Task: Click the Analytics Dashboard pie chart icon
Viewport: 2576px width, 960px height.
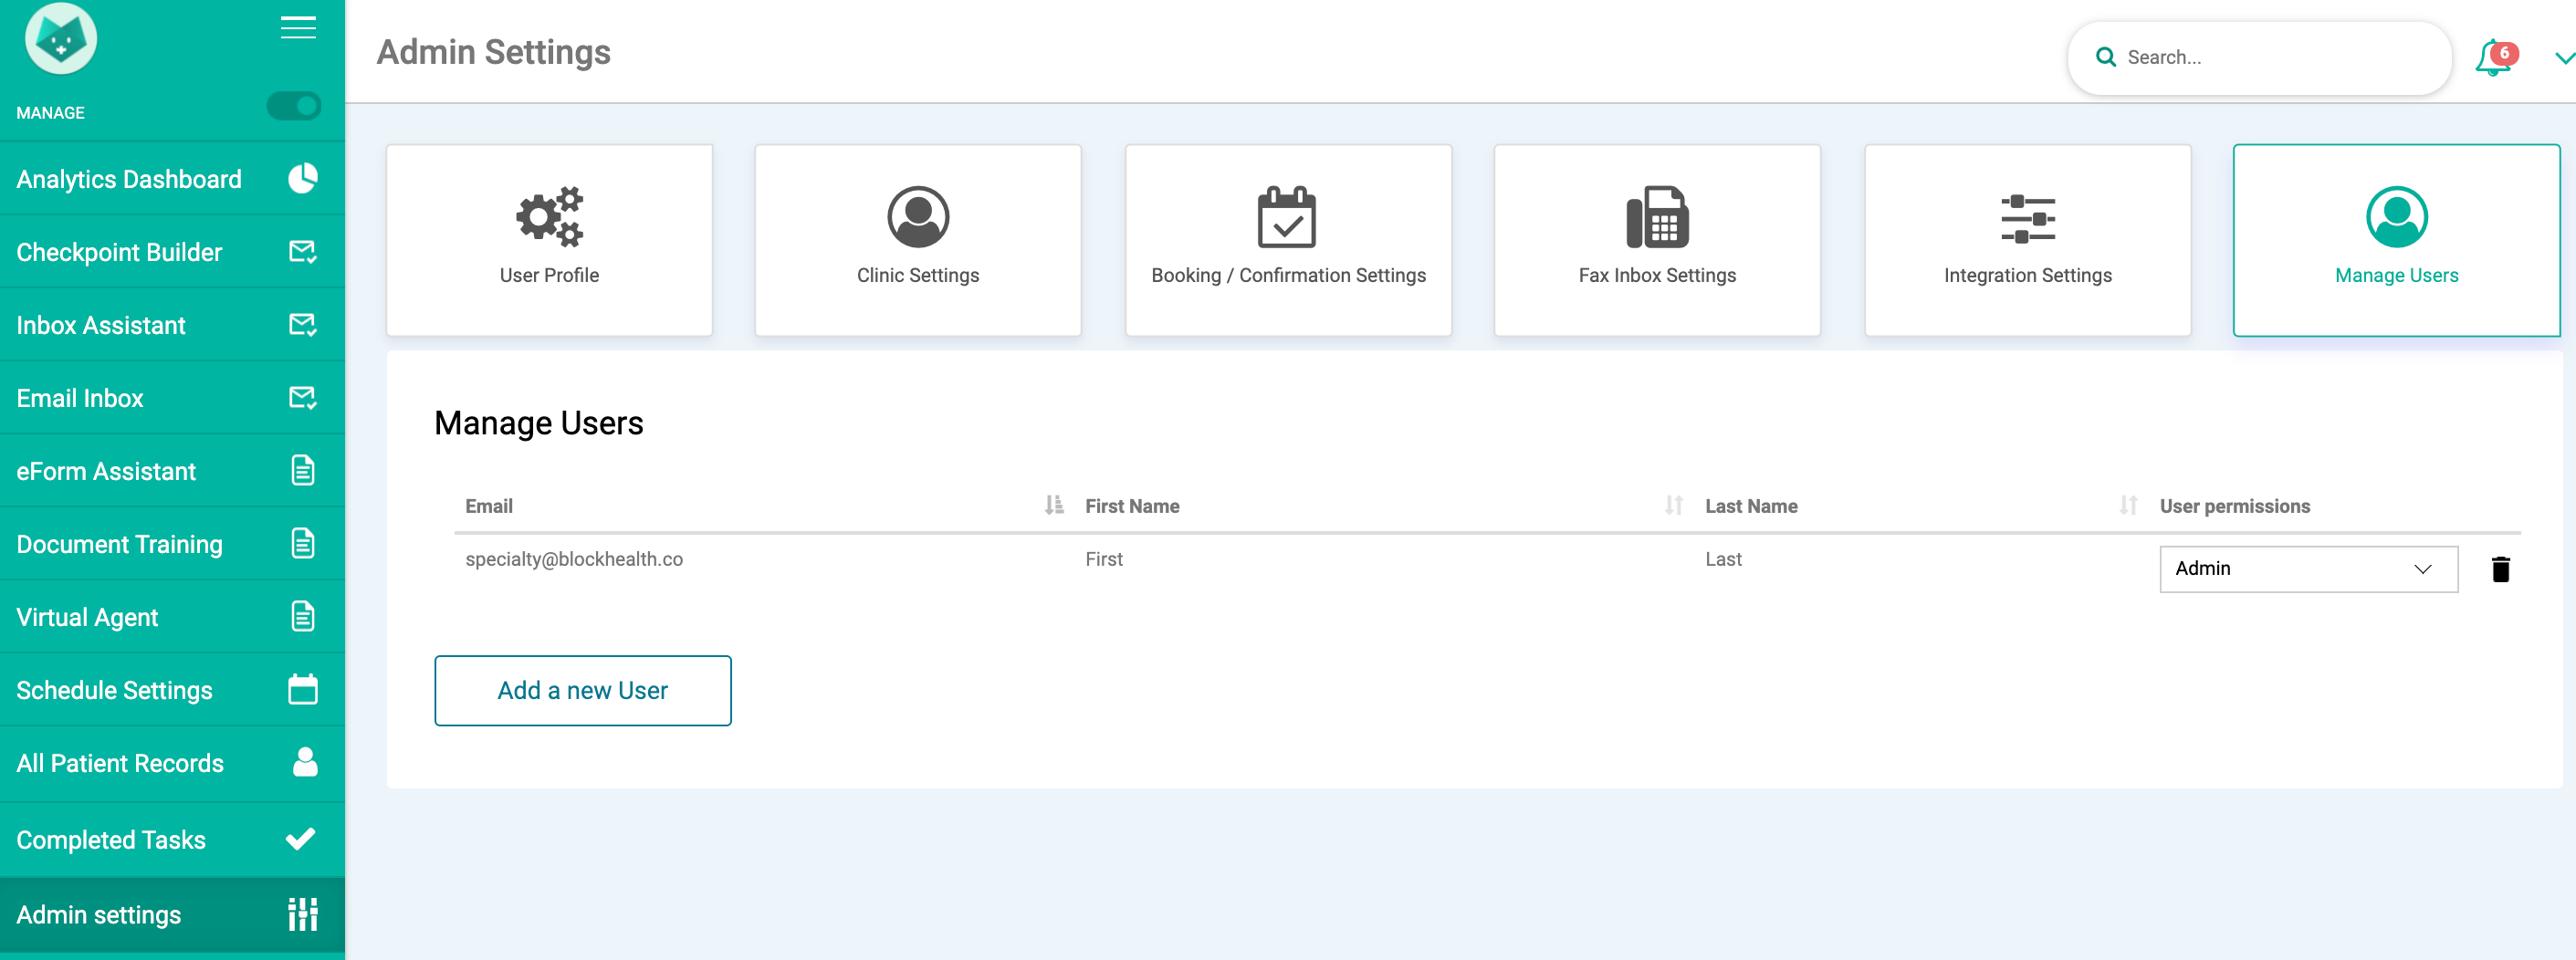Action: click(x=303, y=178)
